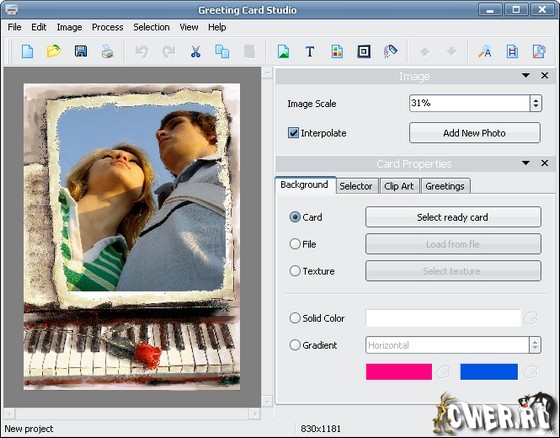This screenshot has width=560, height=438.
Task: Select the Texture radio button
Action: 295,271
